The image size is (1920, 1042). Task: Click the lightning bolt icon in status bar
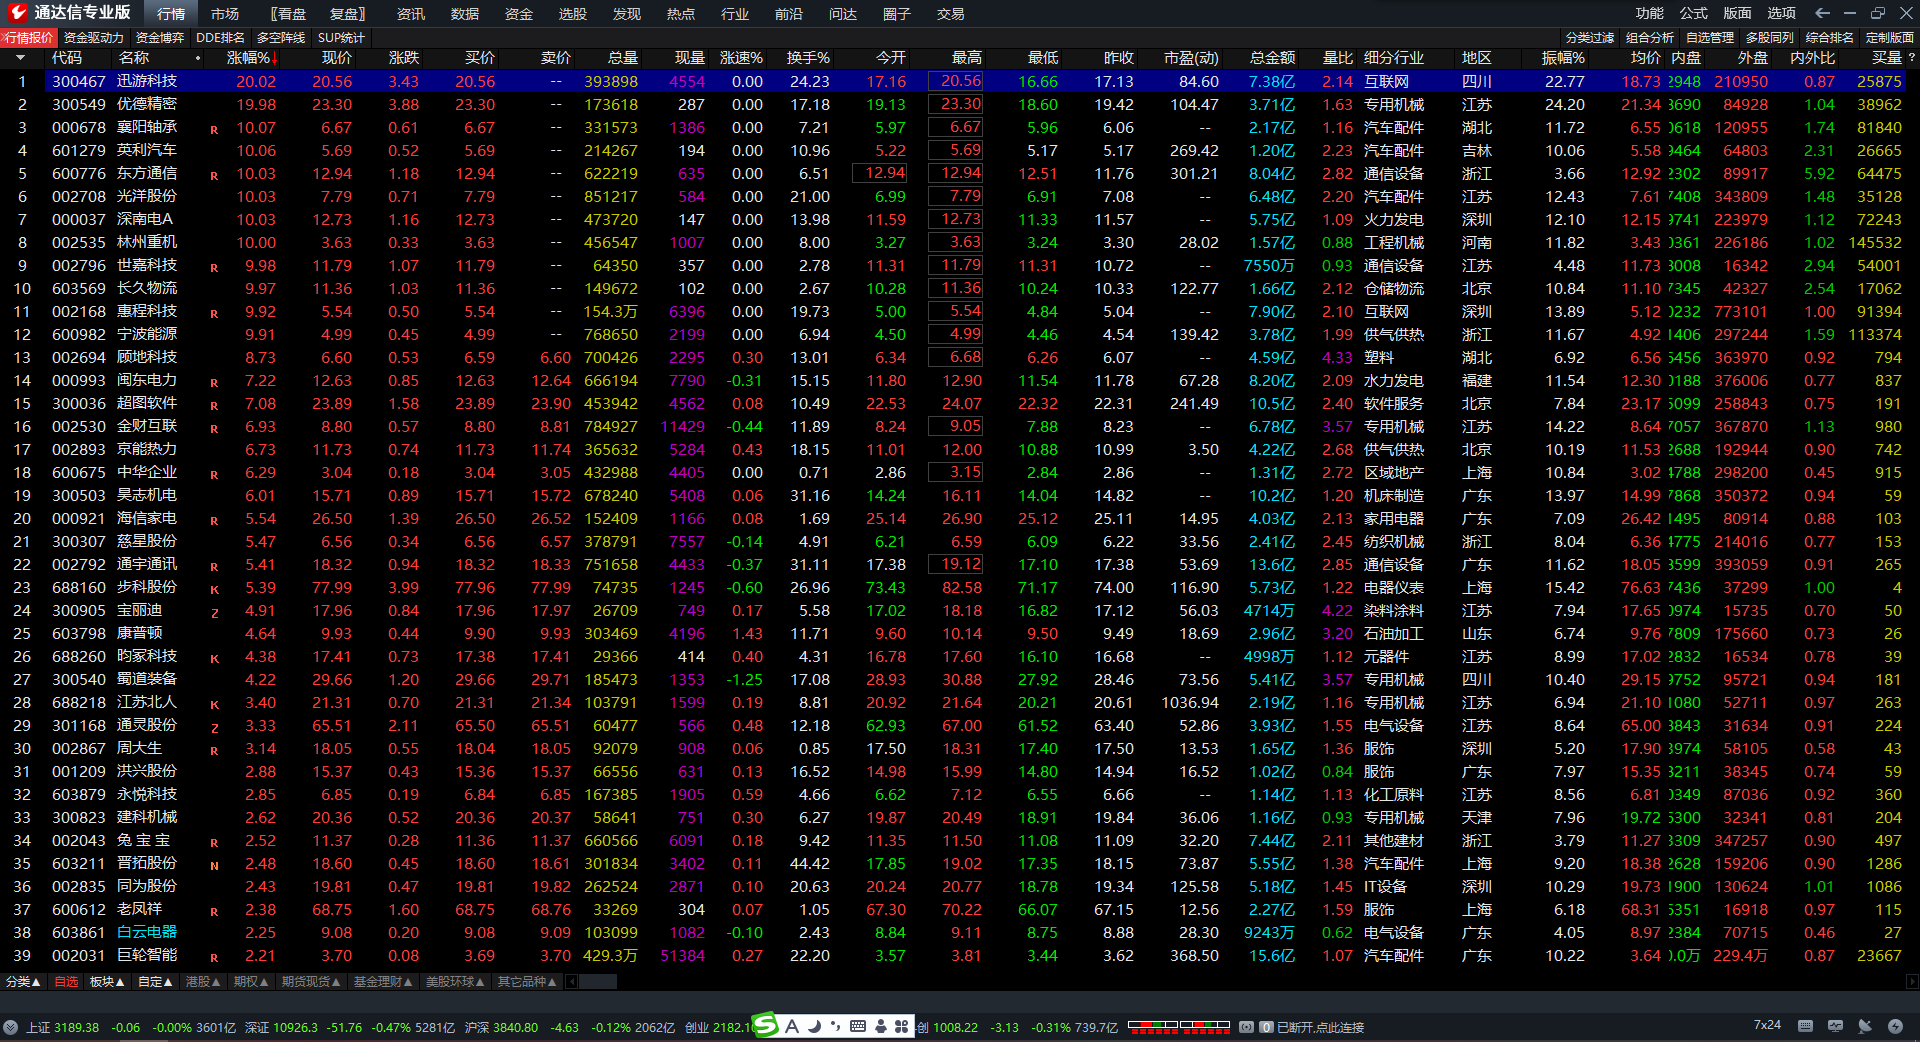point(1895,1026)
